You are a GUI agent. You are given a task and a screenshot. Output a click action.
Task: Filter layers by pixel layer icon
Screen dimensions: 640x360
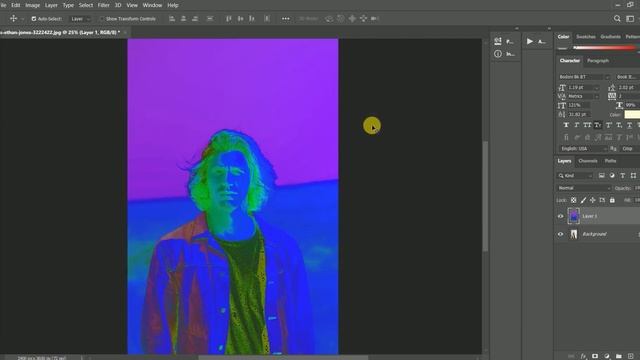pyautogui.click(x=602, y=176)
